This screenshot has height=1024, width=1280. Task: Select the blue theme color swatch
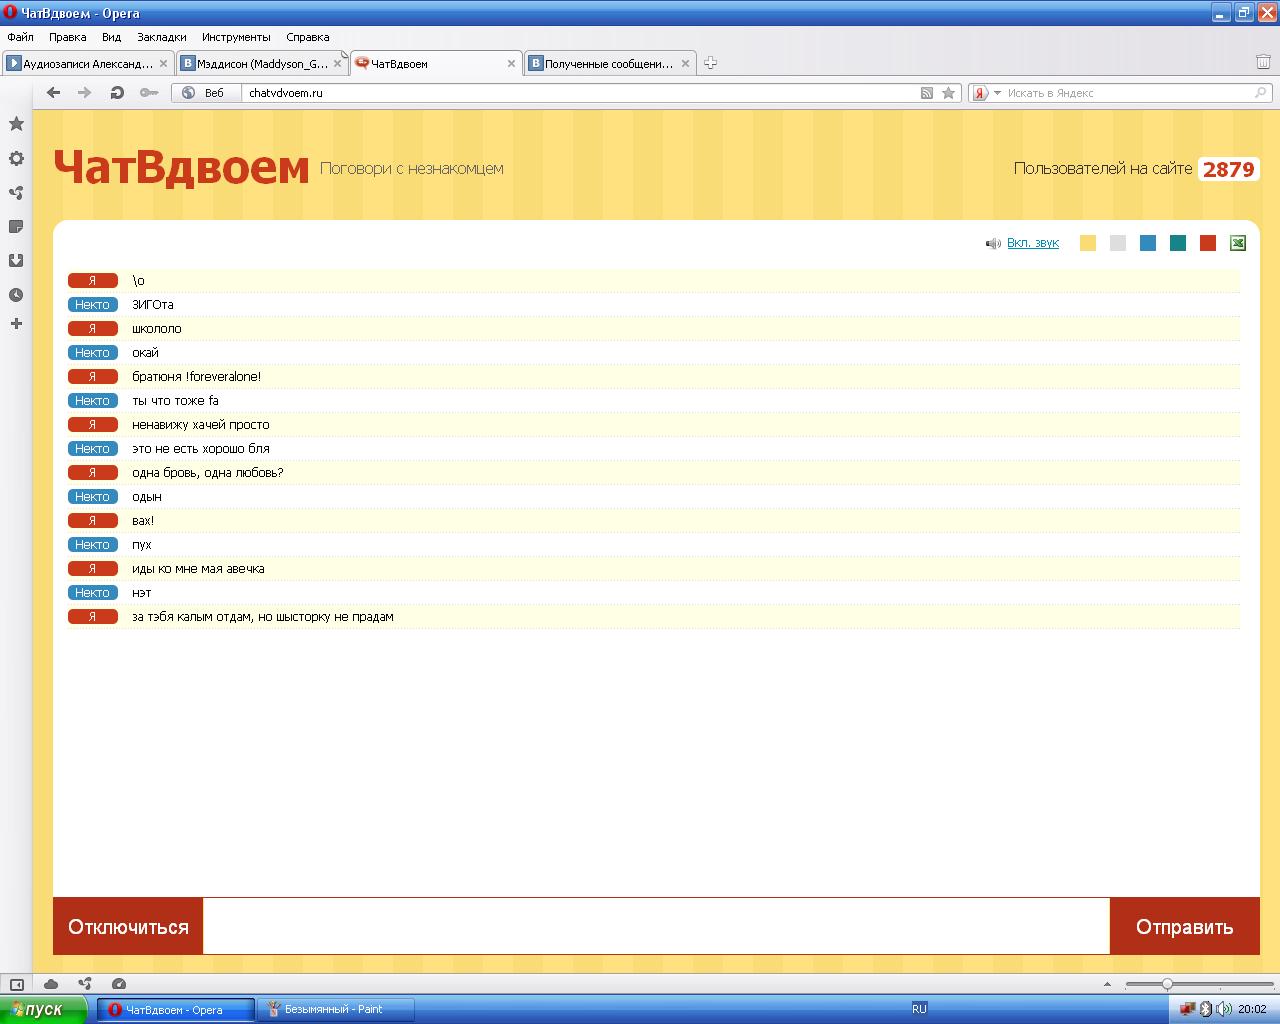[x=1148, y=243]
